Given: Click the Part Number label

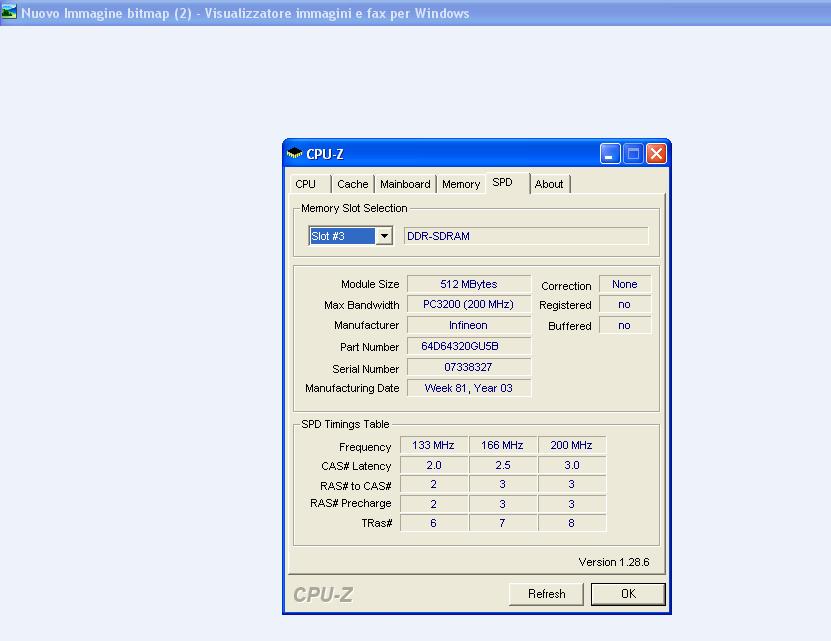Looking at the screenshot, I should point(369,347).
